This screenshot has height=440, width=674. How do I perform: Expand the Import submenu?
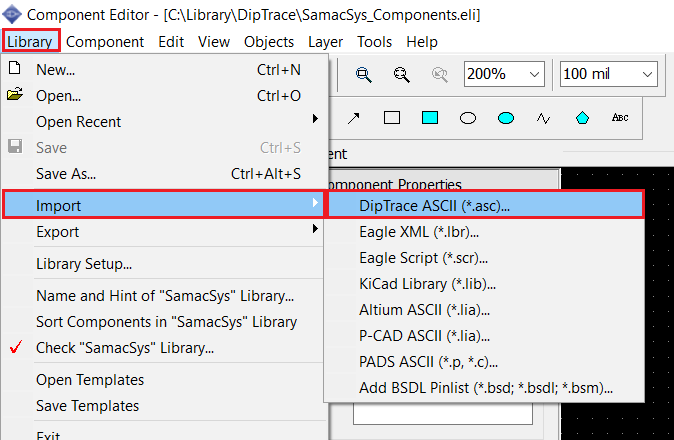click(x=163, y=205)
